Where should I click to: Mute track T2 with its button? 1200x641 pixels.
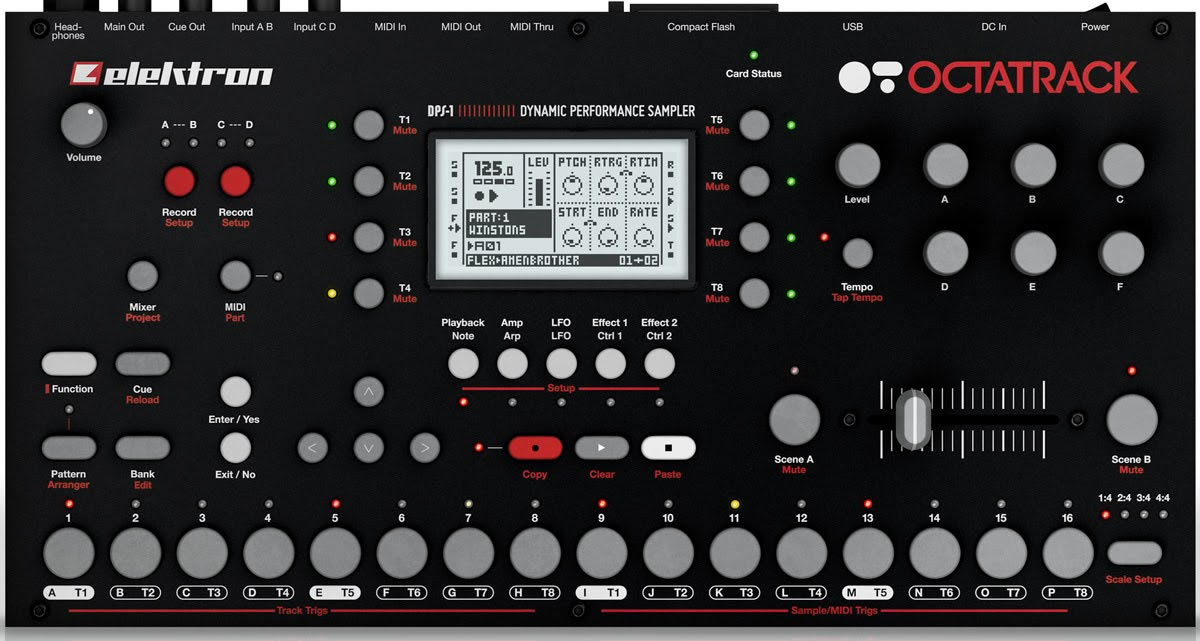point(368,181)
